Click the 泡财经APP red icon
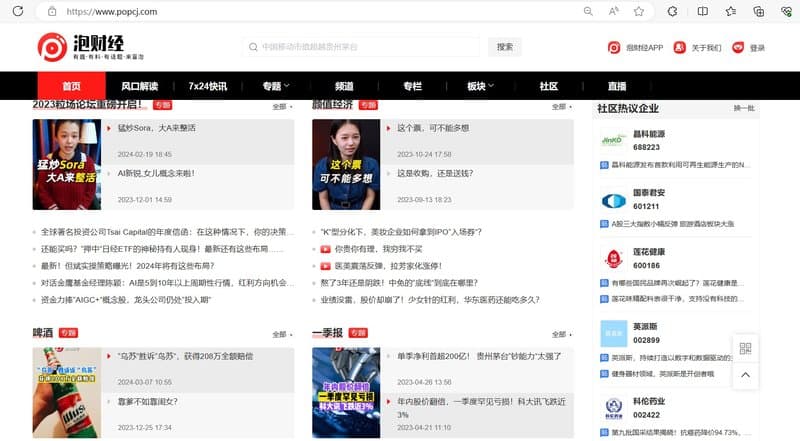This screenshot has width=800, height=441. 614,47
